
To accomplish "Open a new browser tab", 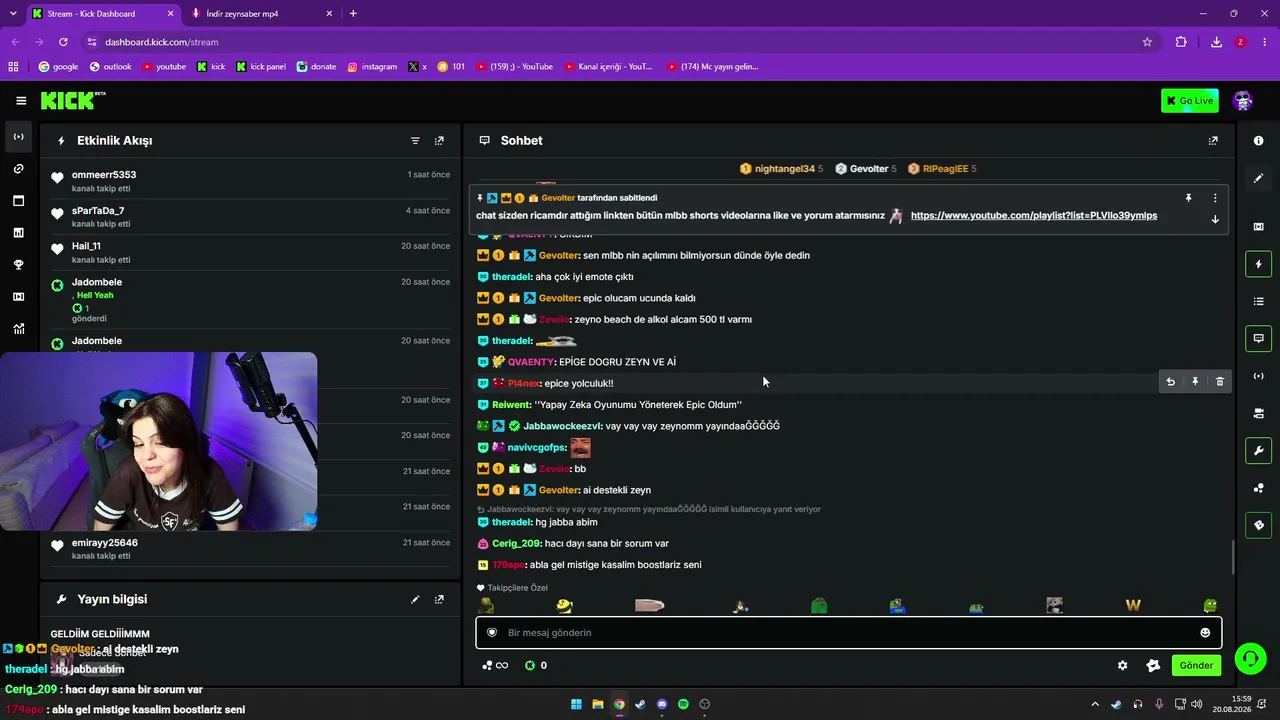I will coord(353,13).
